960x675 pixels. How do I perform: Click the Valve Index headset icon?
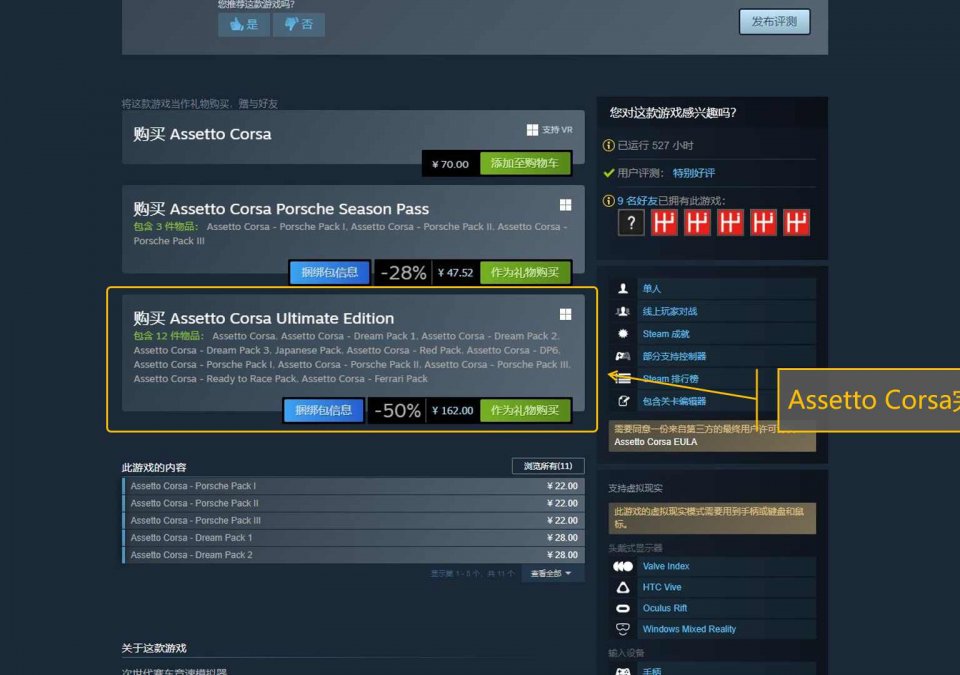(x=623, y=566)
